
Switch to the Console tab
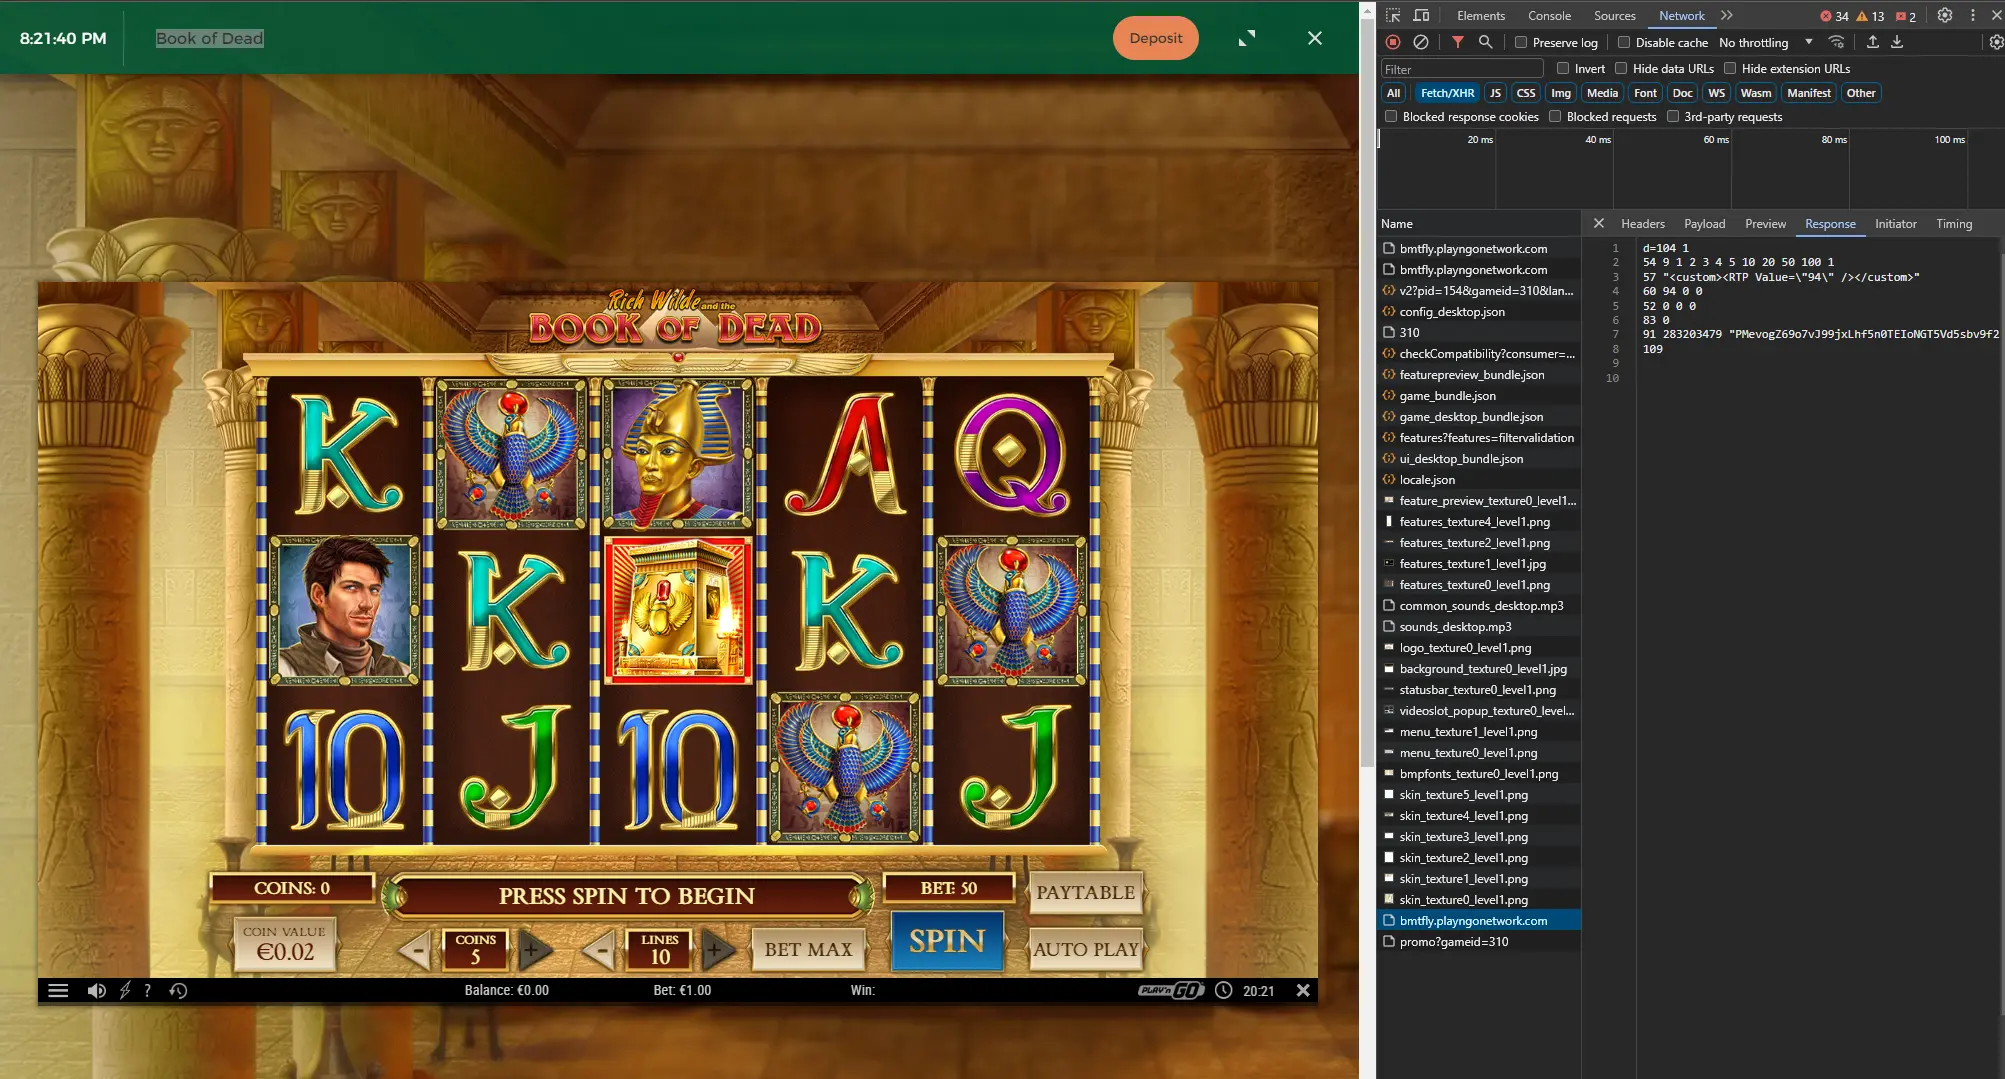pyautogui.click(x=1549, y=15)
